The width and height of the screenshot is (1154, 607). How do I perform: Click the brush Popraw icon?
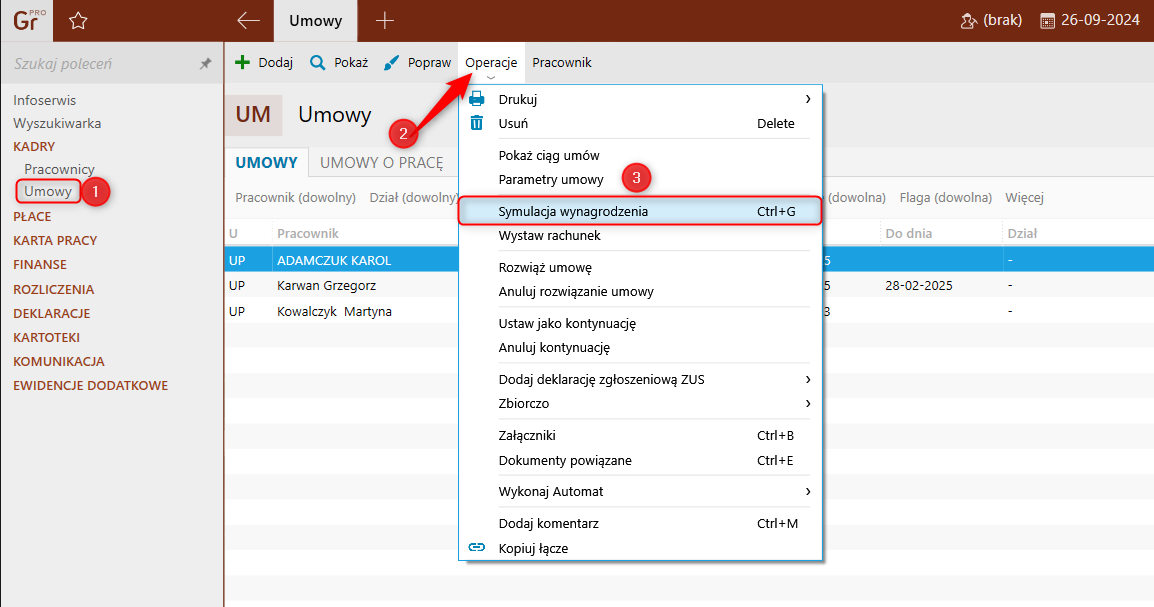(x=392, y=63)
